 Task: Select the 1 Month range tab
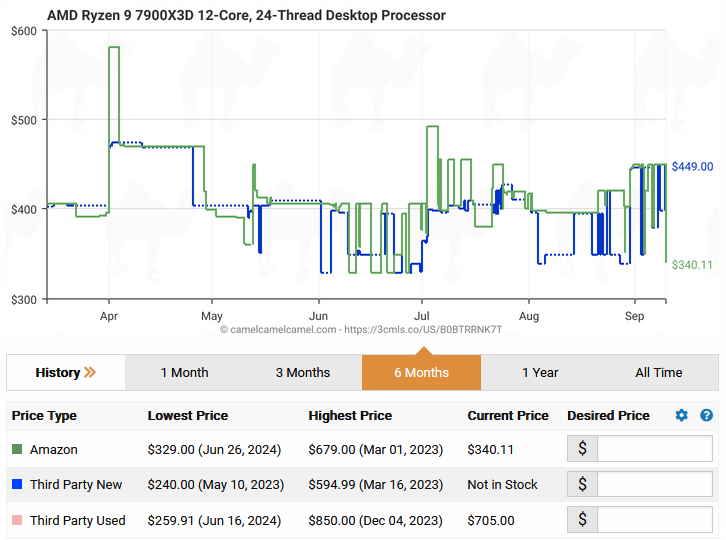[184, 373]
